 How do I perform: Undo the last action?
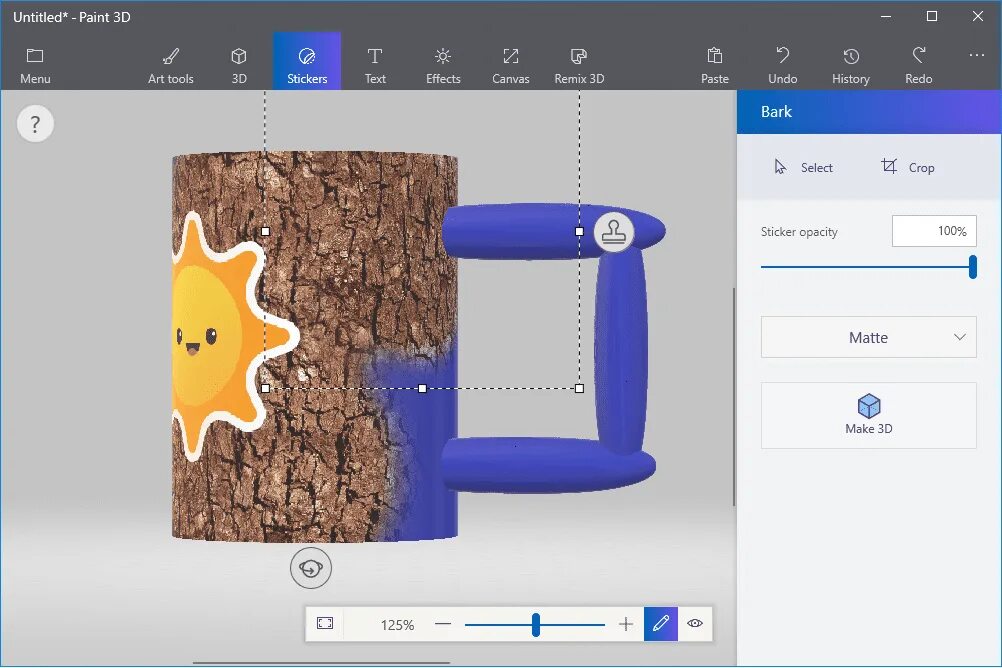coord(782,65)
